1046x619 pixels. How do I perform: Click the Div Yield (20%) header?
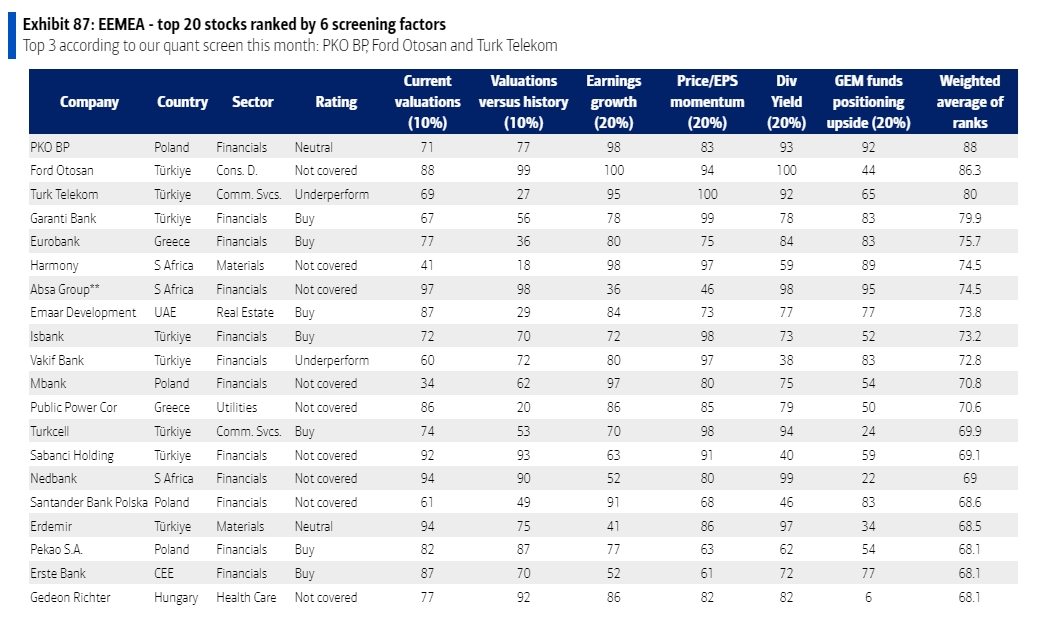tap(787, 102)
